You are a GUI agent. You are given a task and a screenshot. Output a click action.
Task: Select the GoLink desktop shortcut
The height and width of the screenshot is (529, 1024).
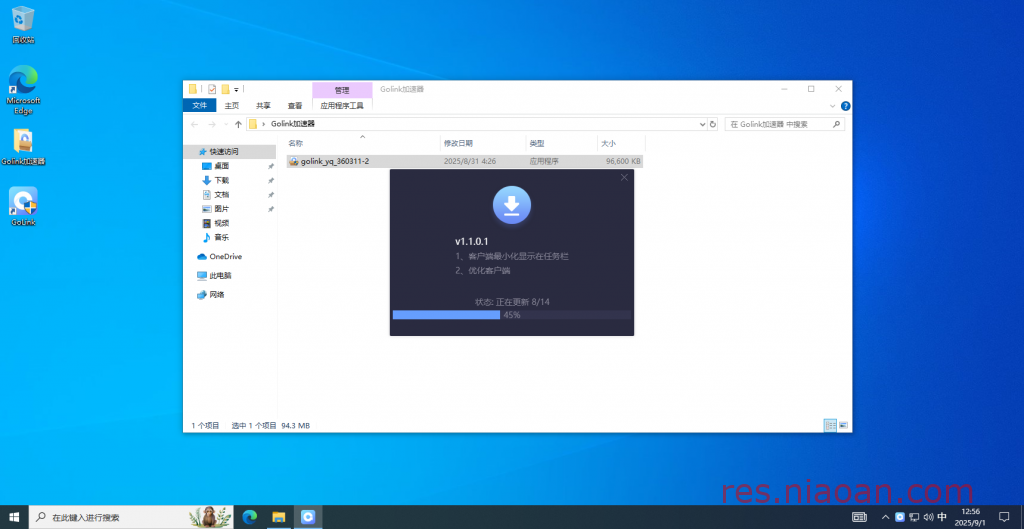coord(23,206)
